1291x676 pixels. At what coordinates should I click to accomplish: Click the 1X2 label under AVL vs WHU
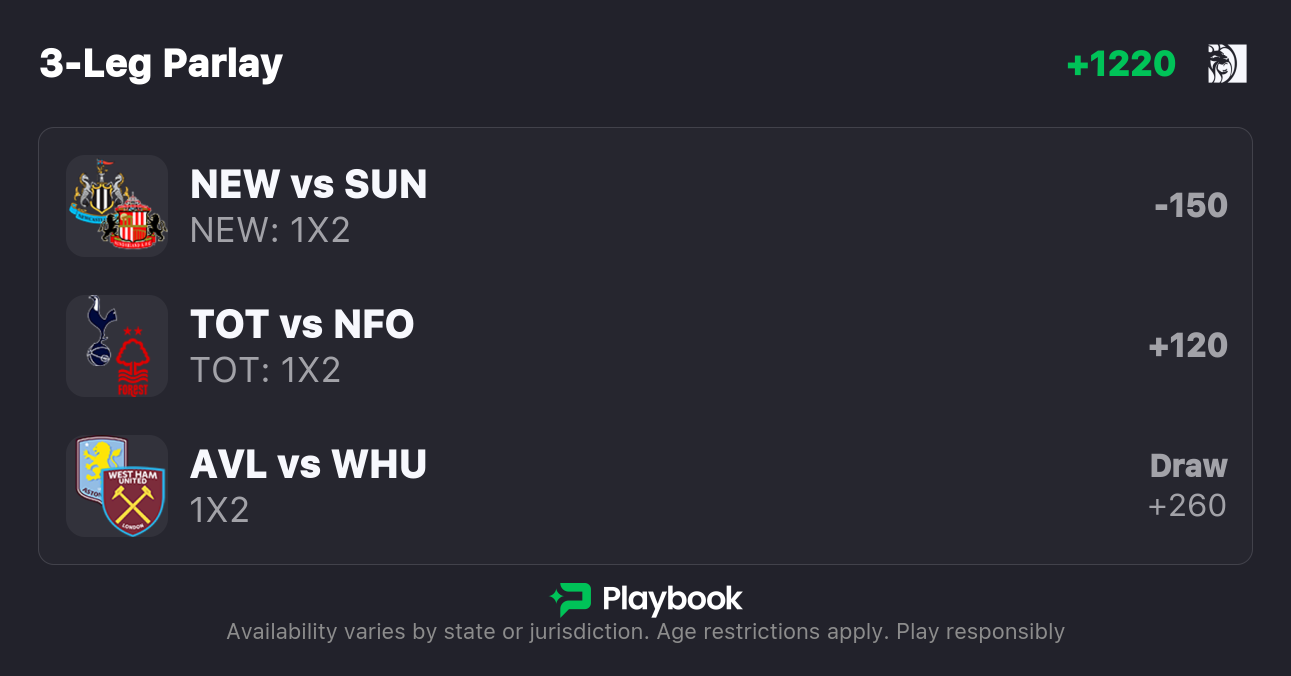(x=219, y=511)
